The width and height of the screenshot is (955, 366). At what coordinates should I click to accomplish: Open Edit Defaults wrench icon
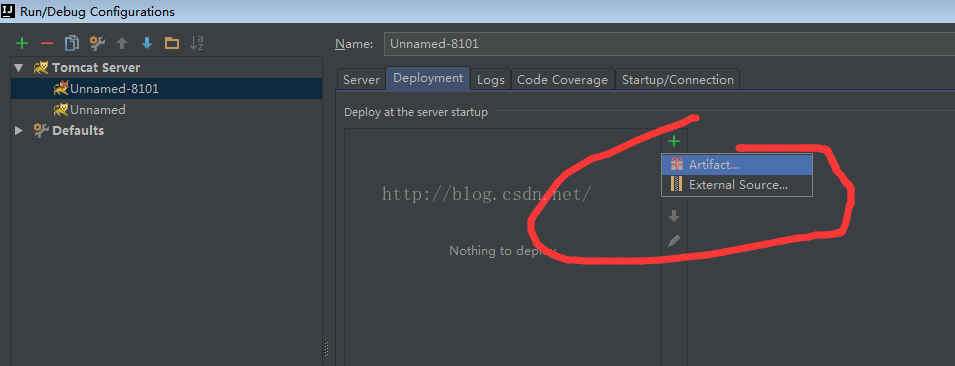pyautogui.click(x=97, y=43)
